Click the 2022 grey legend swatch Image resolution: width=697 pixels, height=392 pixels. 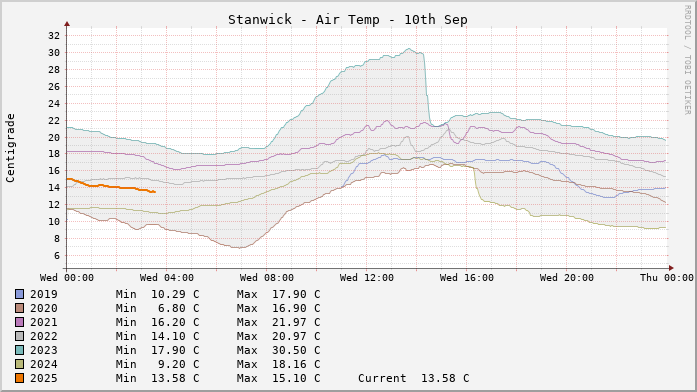coord(20,336)
